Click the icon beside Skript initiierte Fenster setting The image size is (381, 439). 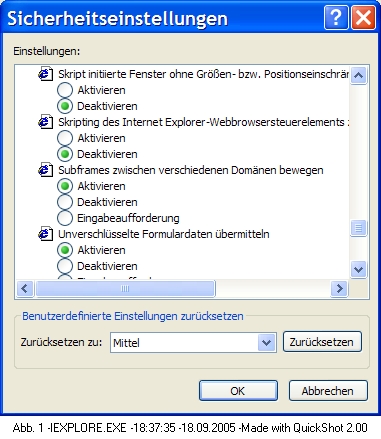pyautogui.click(x=45, y=74)
